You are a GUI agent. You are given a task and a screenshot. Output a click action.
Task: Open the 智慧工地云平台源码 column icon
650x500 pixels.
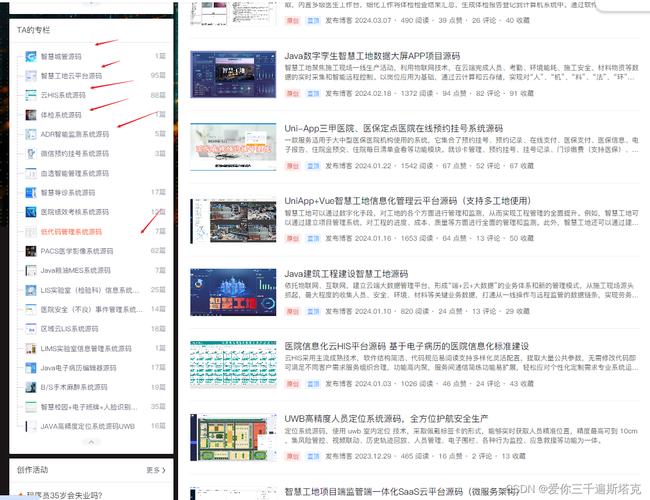(x=31, y=76)
